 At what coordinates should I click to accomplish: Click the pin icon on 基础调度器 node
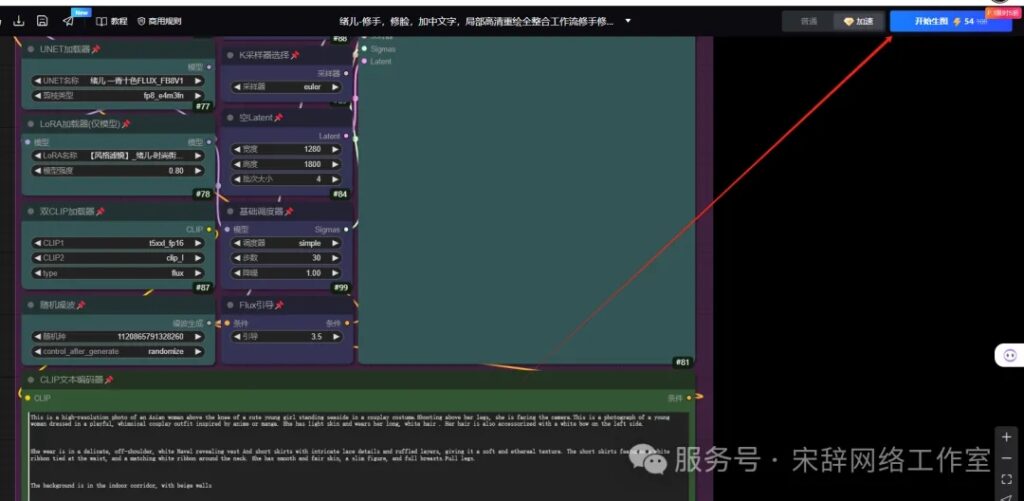[x=289, y=212]
